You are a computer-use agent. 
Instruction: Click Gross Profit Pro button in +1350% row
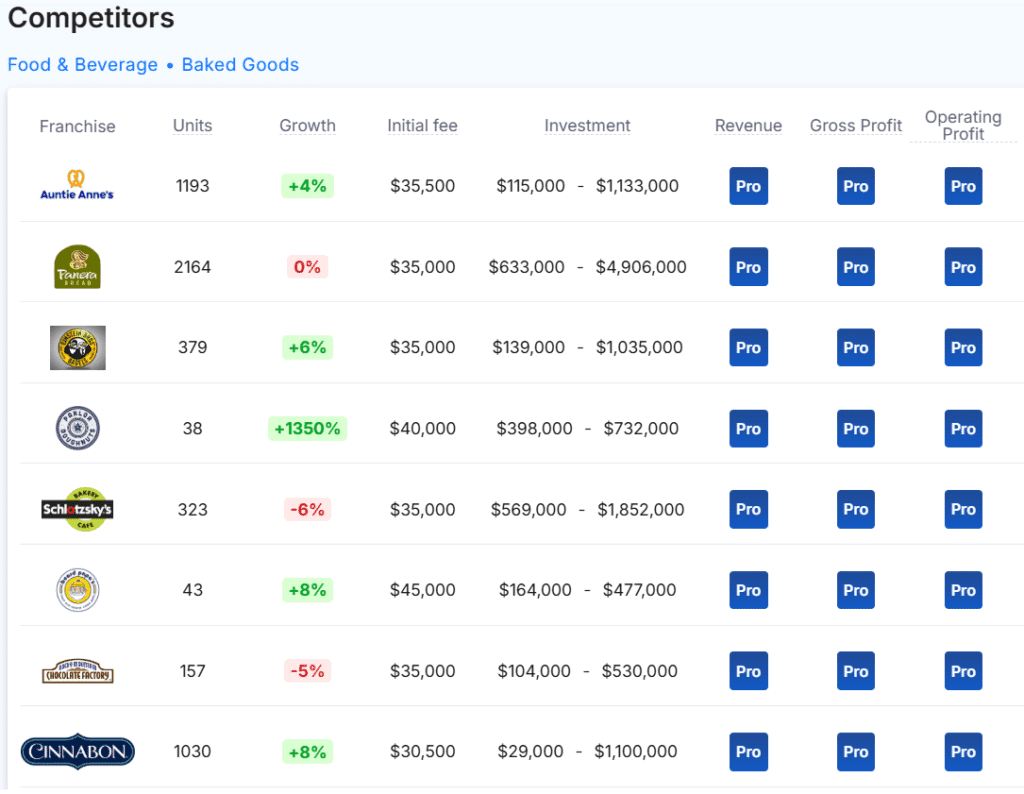(x=856, y=428)
